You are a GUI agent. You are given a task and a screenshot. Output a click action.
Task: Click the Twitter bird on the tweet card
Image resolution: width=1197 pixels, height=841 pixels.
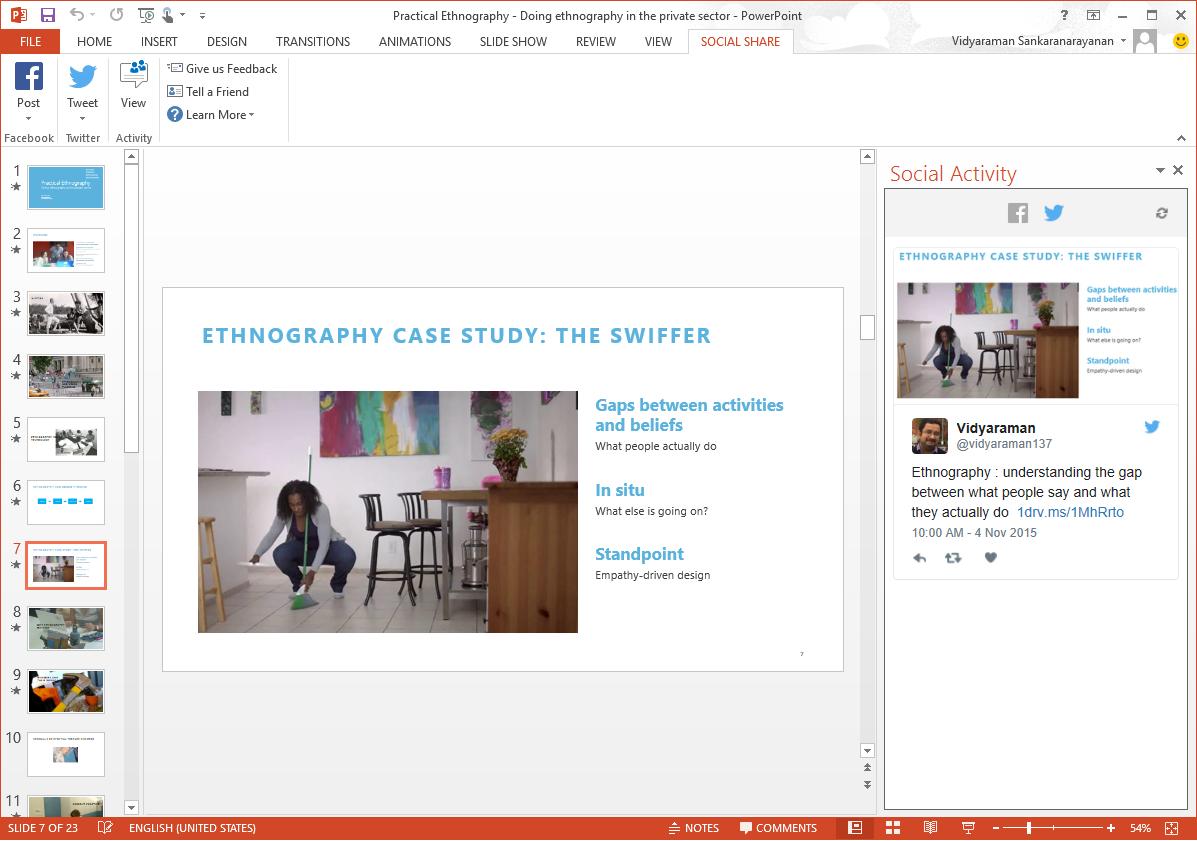coord(1152,427)
